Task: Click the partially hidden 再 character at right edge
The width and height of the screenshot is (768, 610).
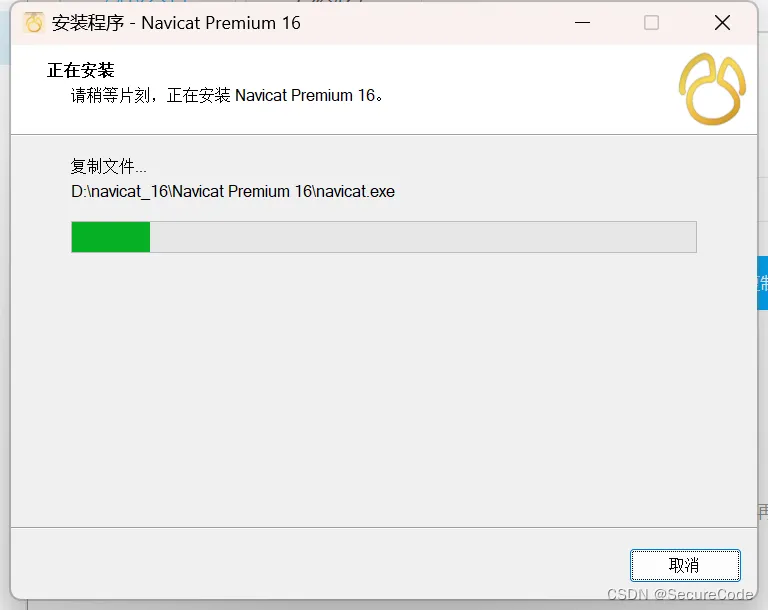Action: [763, 511]
